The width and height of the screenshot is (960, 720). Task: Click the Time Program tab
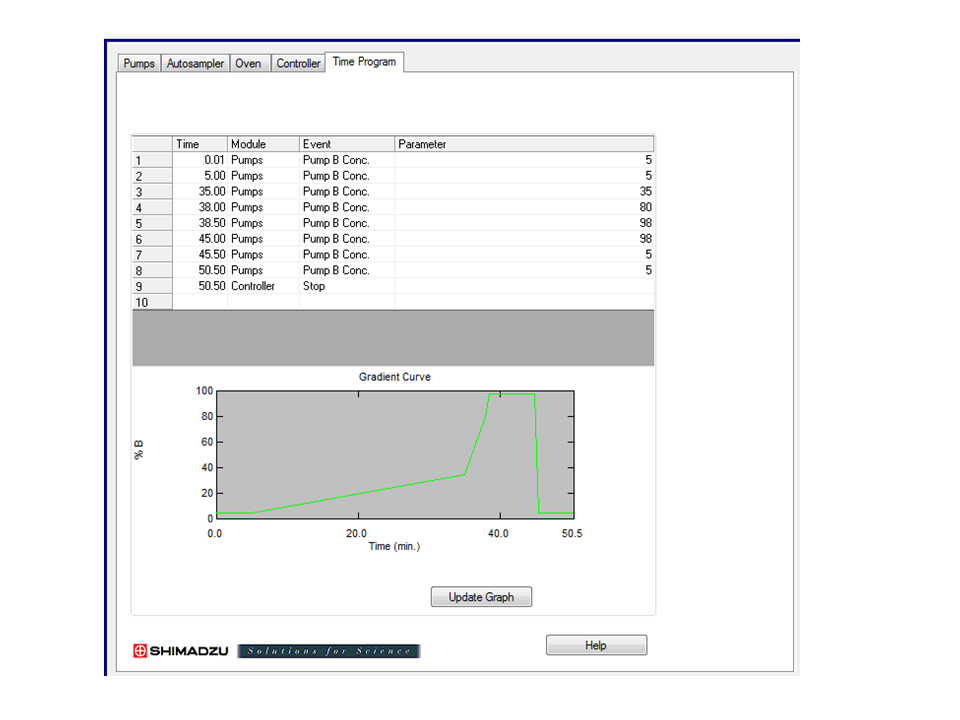click(364, 62)
